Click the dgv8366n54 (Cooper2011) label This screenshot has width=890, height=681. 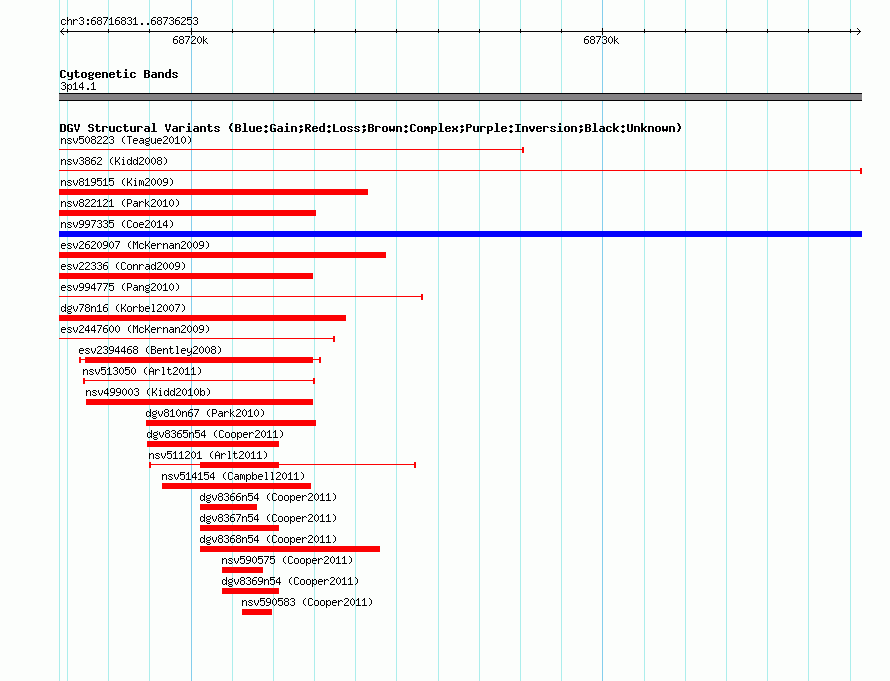(x=268, y=497)
